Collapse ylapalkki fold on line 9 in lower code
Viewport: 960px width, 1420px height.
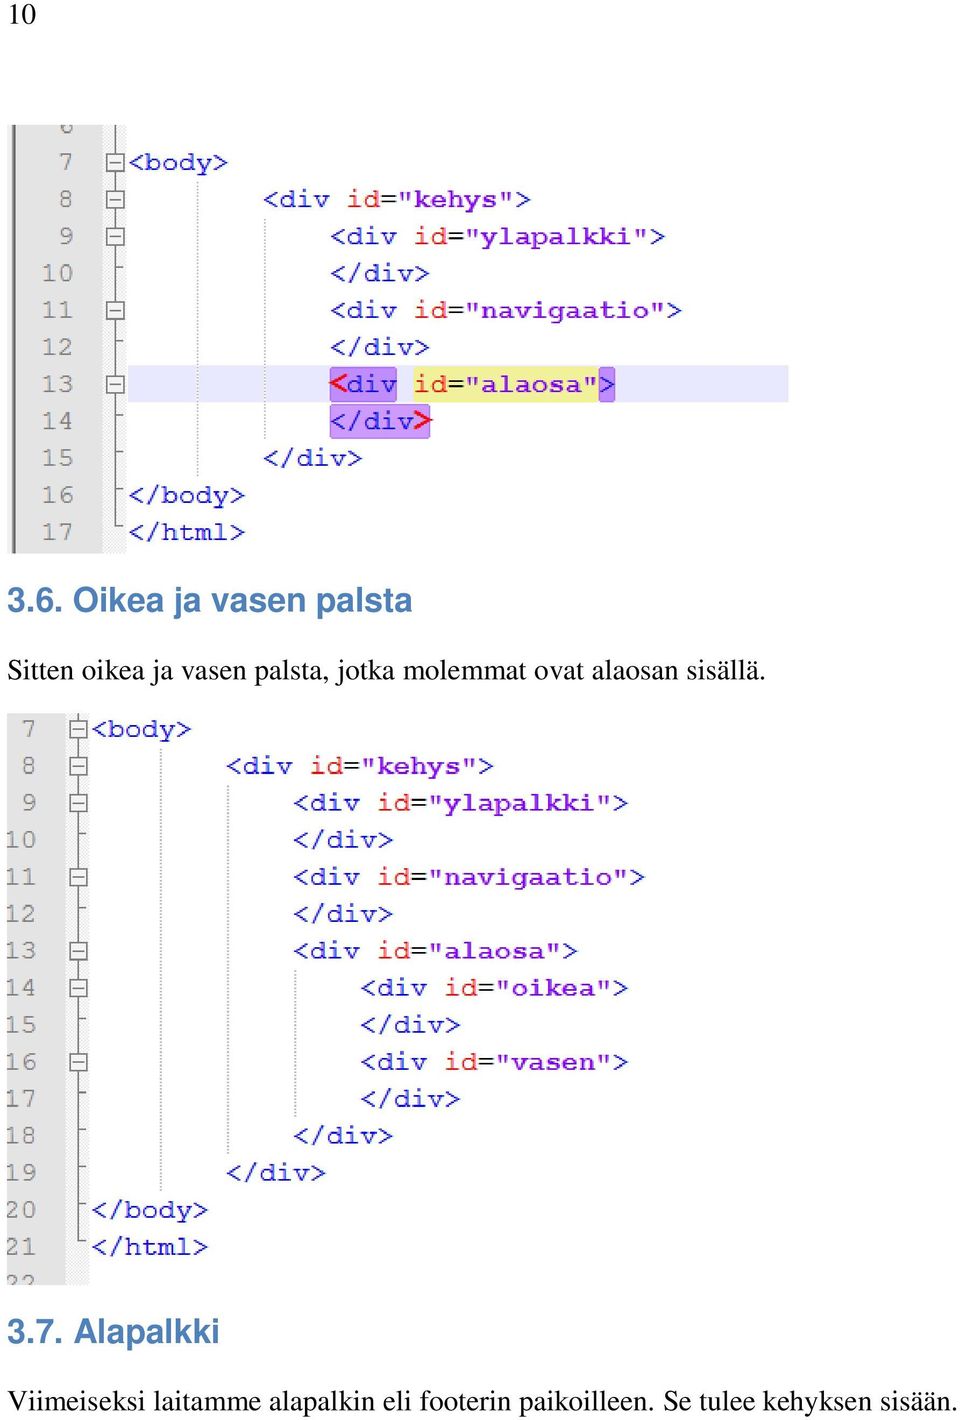click(x=79, y=803)
